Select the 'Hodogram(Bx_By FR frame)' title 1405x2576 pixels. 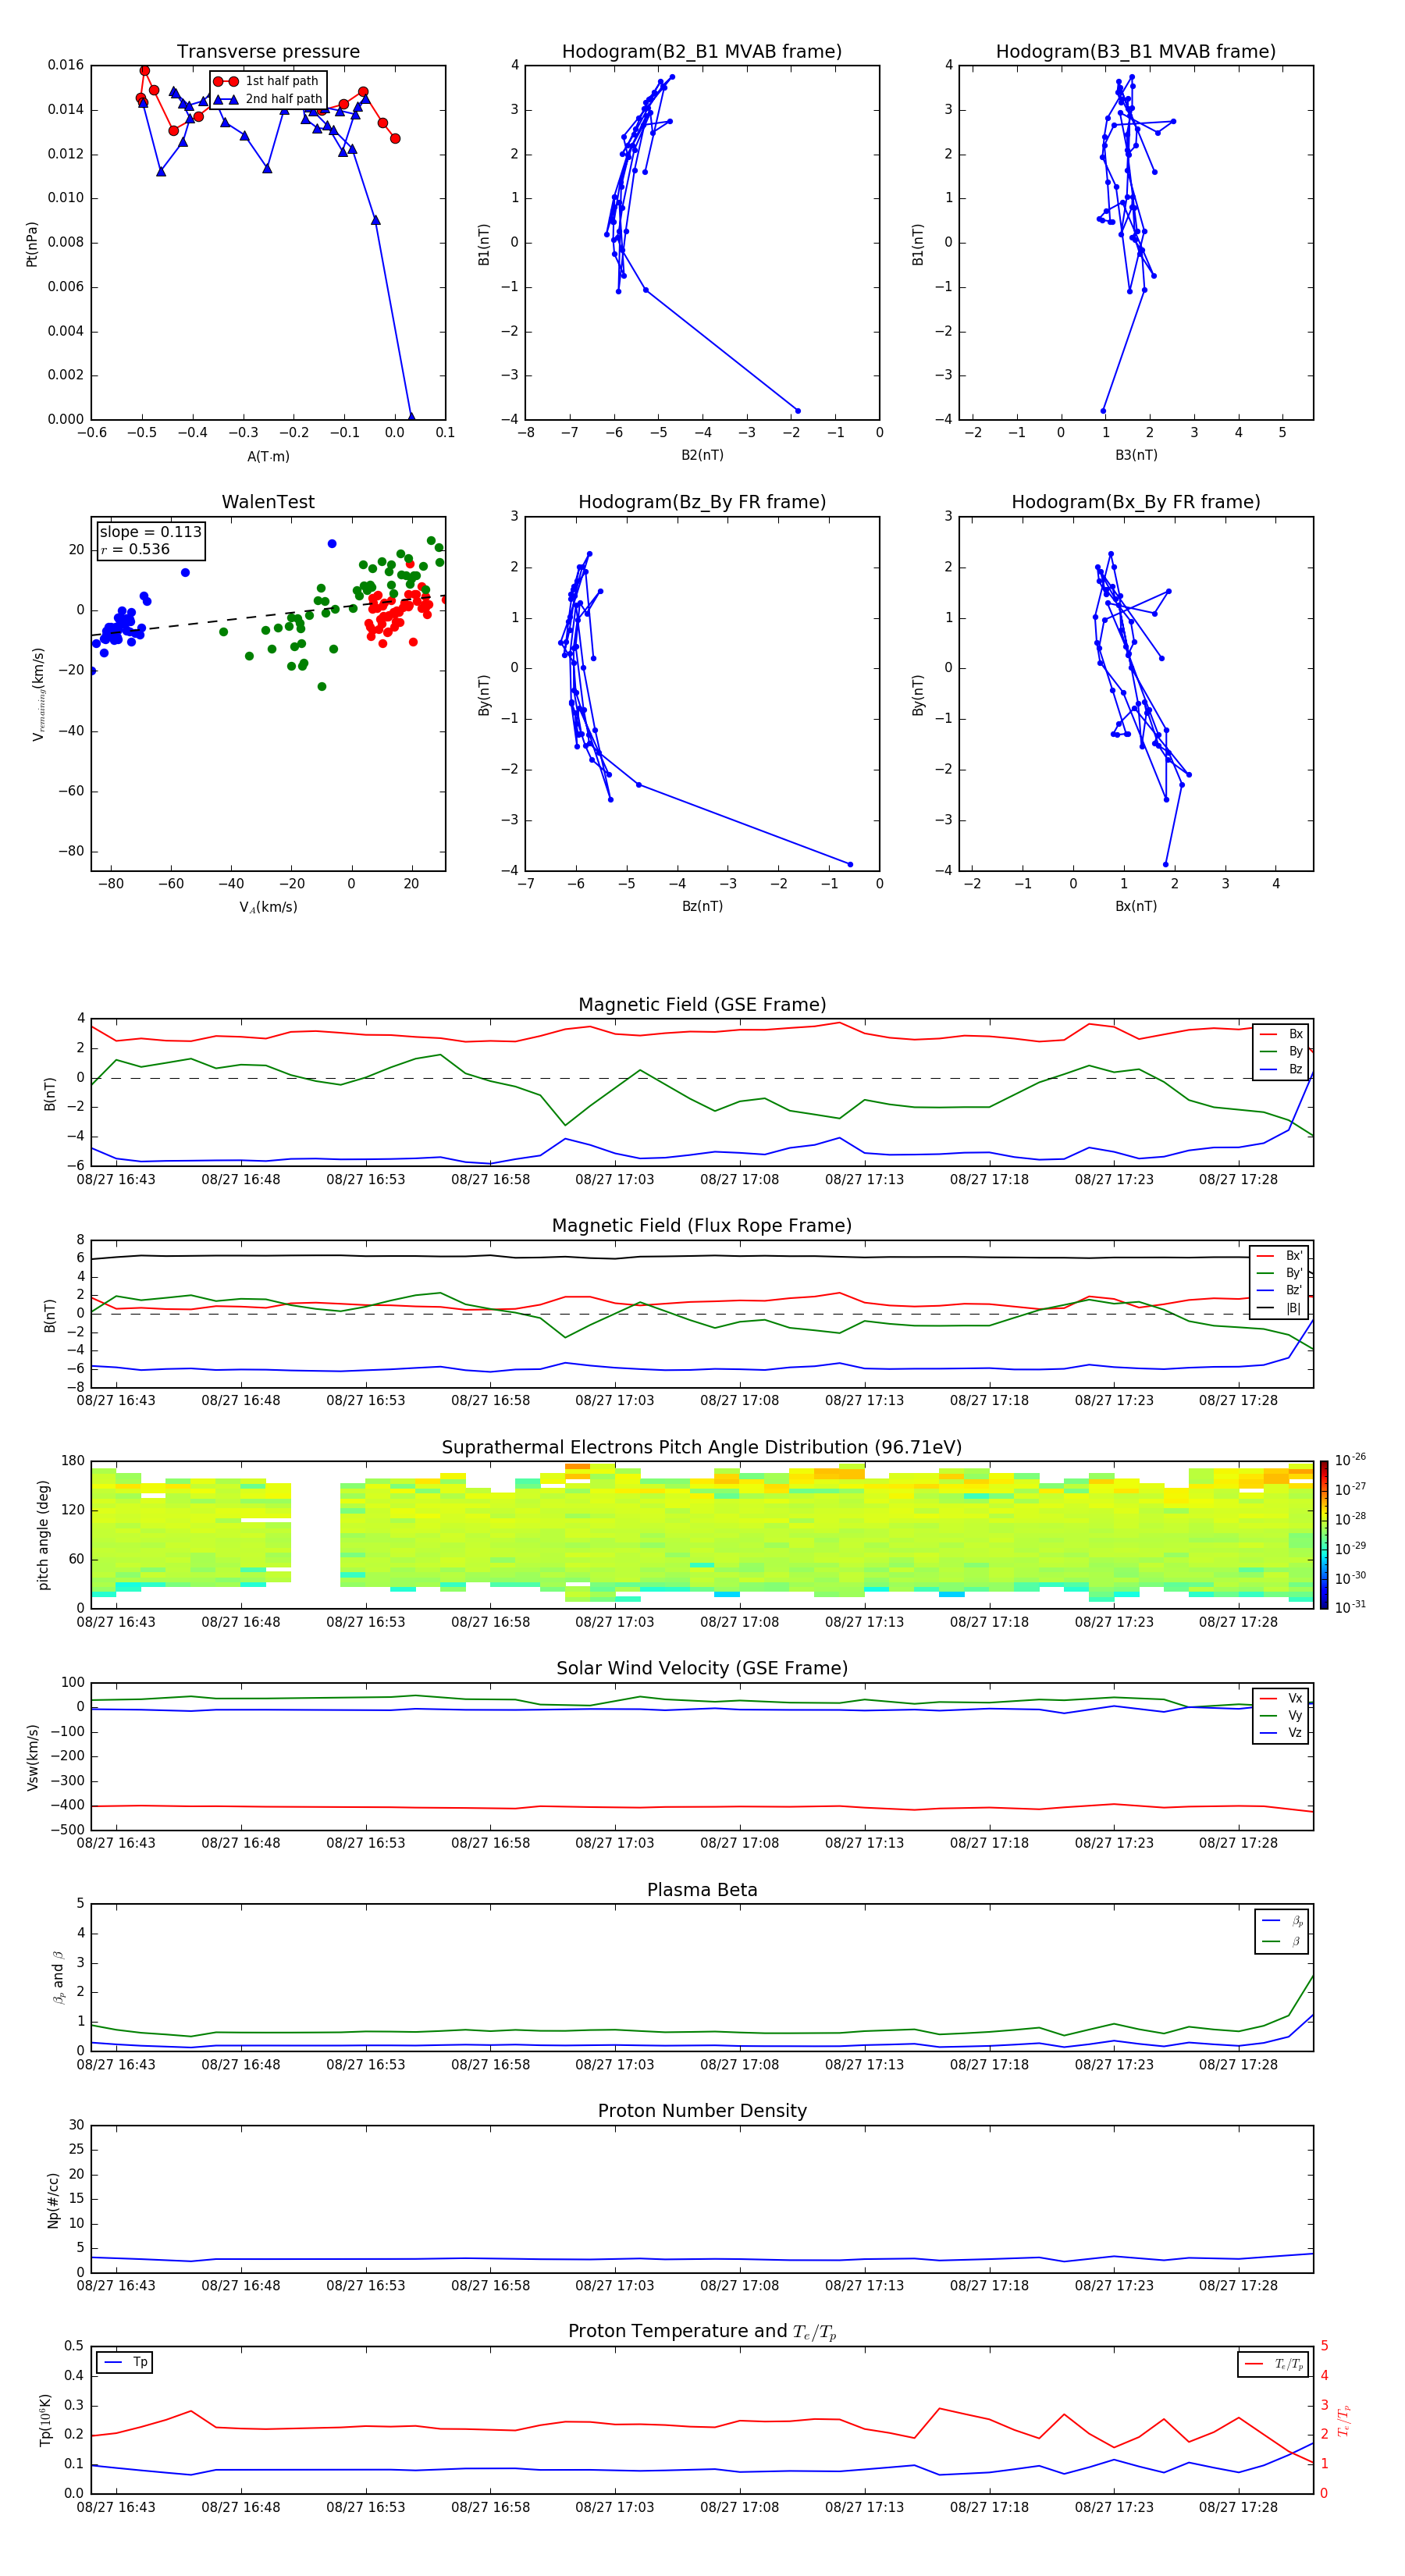pyautogui.click(x=1136, y=502)
